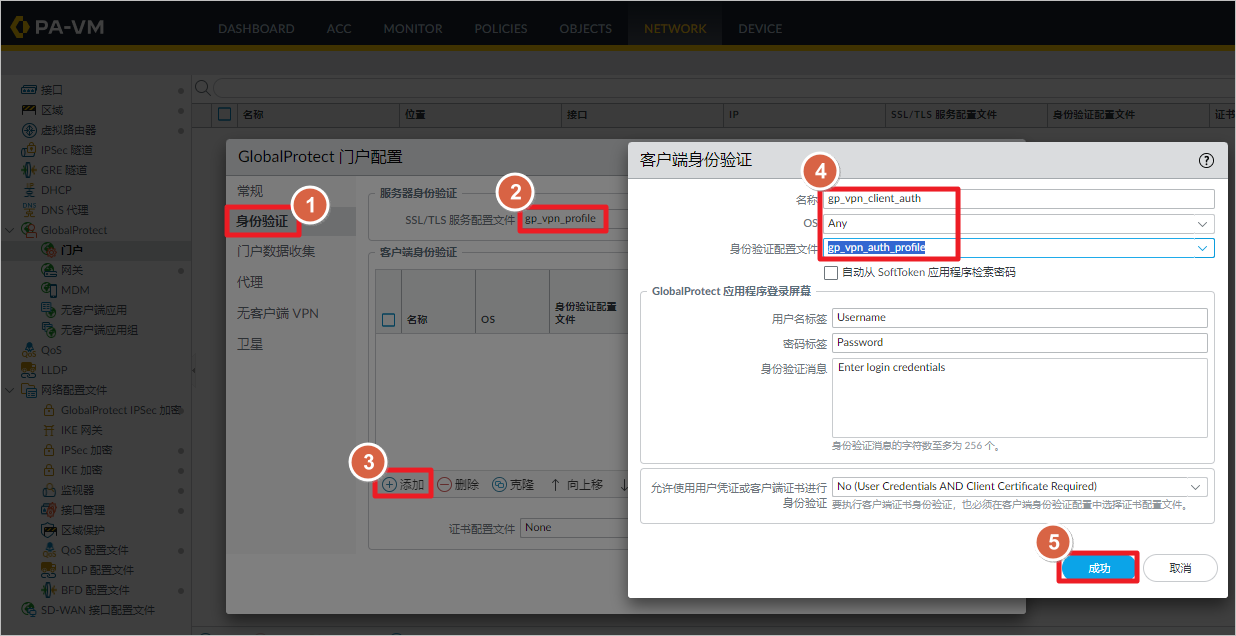Toggle select-all checkbox in portal list header
Viewport: 1236px width, 636px height.
coord(225,114)
